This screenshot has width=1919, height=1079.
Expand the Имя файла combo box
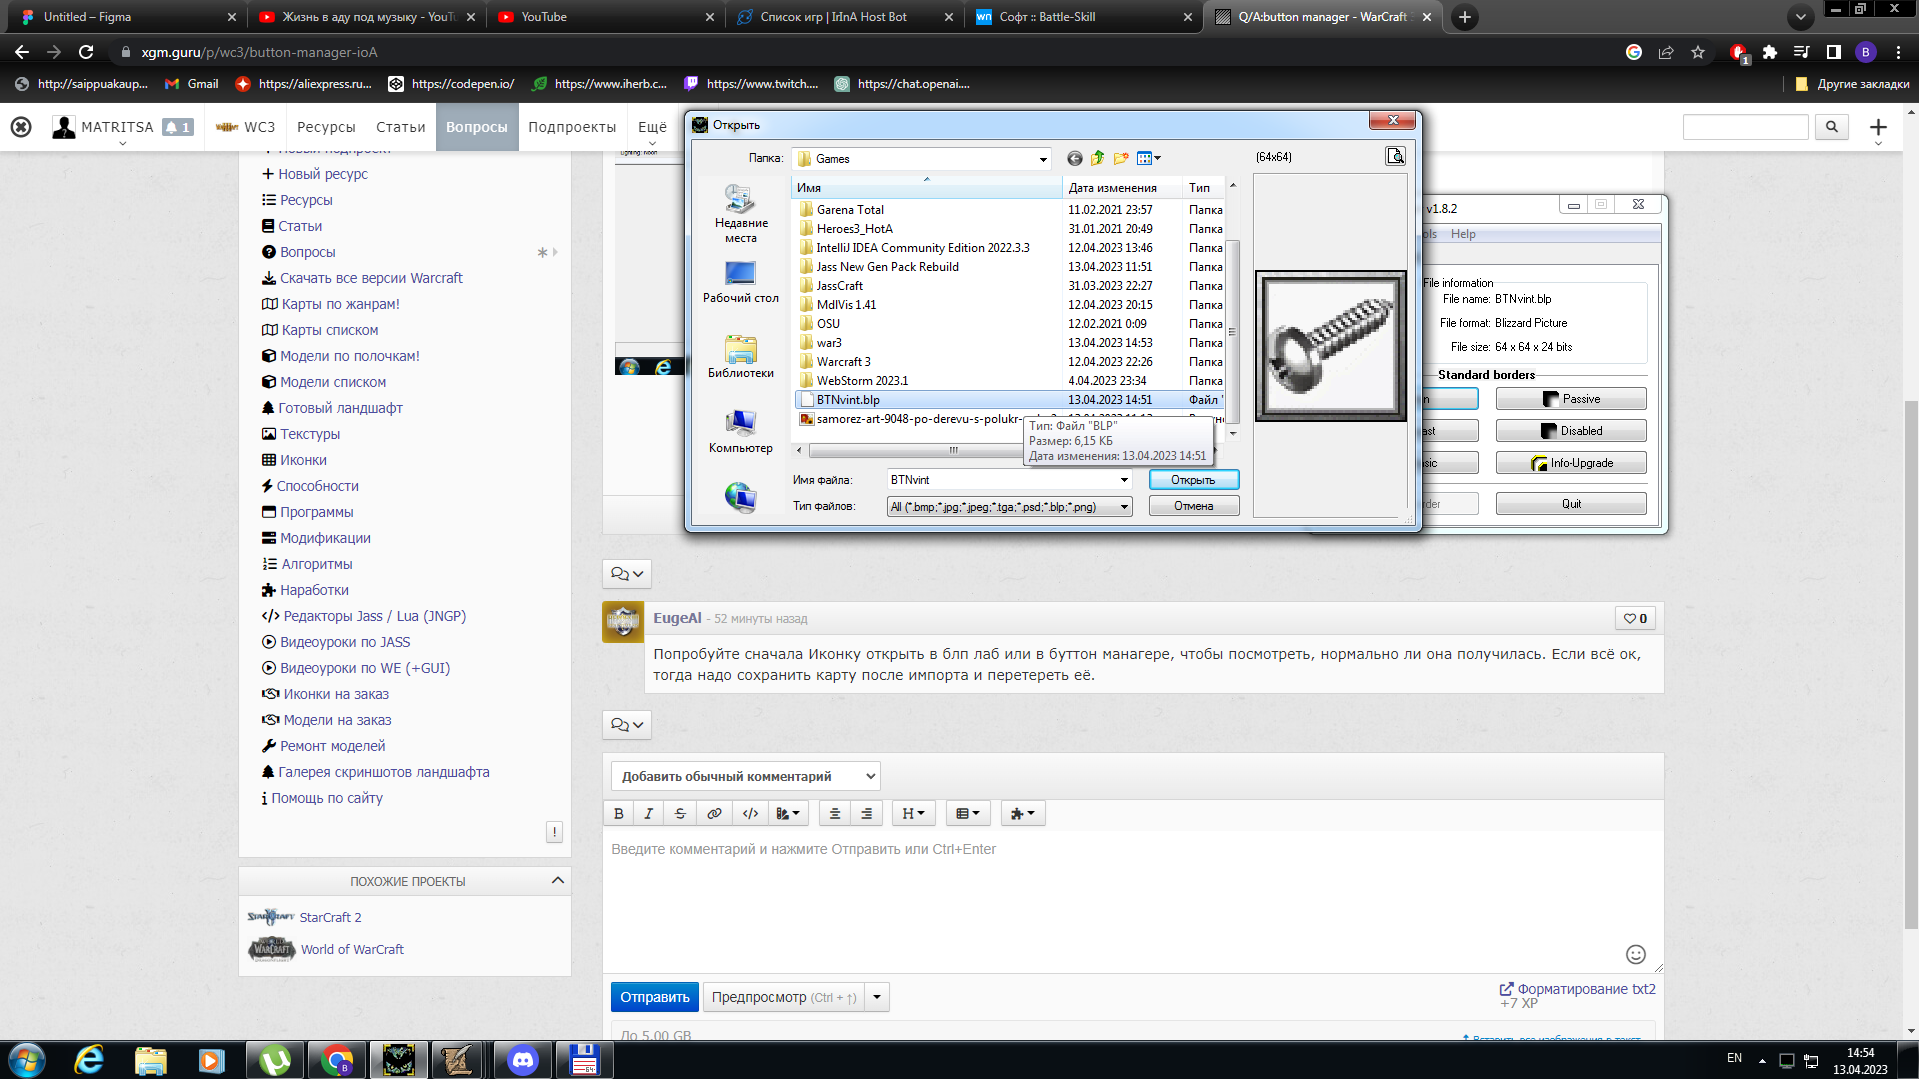click(x=1124, y=480)
